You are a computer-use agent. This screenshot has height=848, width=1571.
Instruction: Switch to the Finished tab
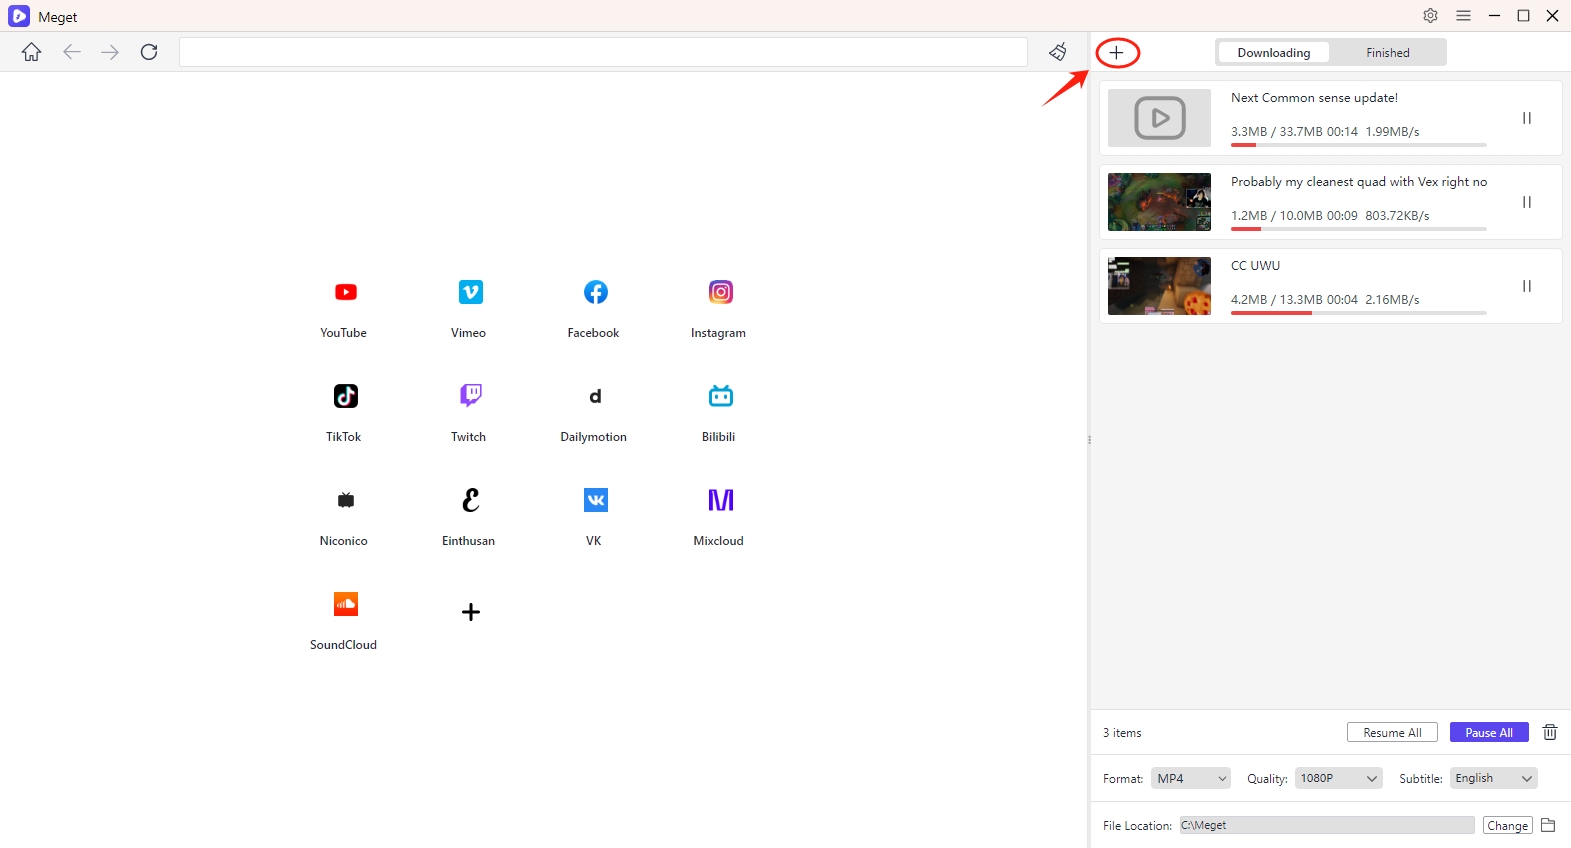[x=1388, y=52]
